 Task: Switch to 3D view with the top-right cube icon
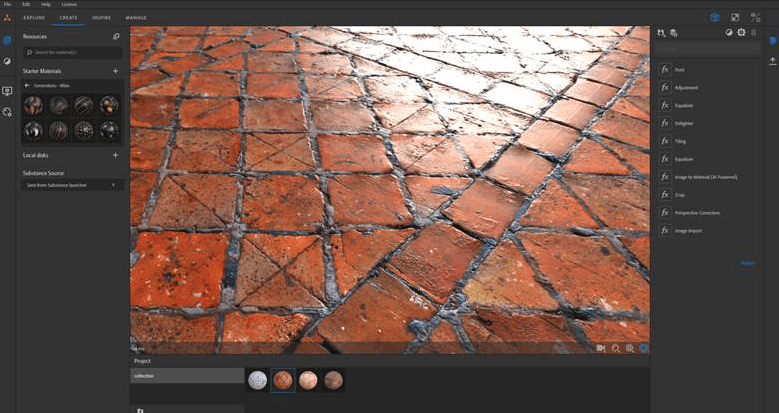tap(714, 17)
